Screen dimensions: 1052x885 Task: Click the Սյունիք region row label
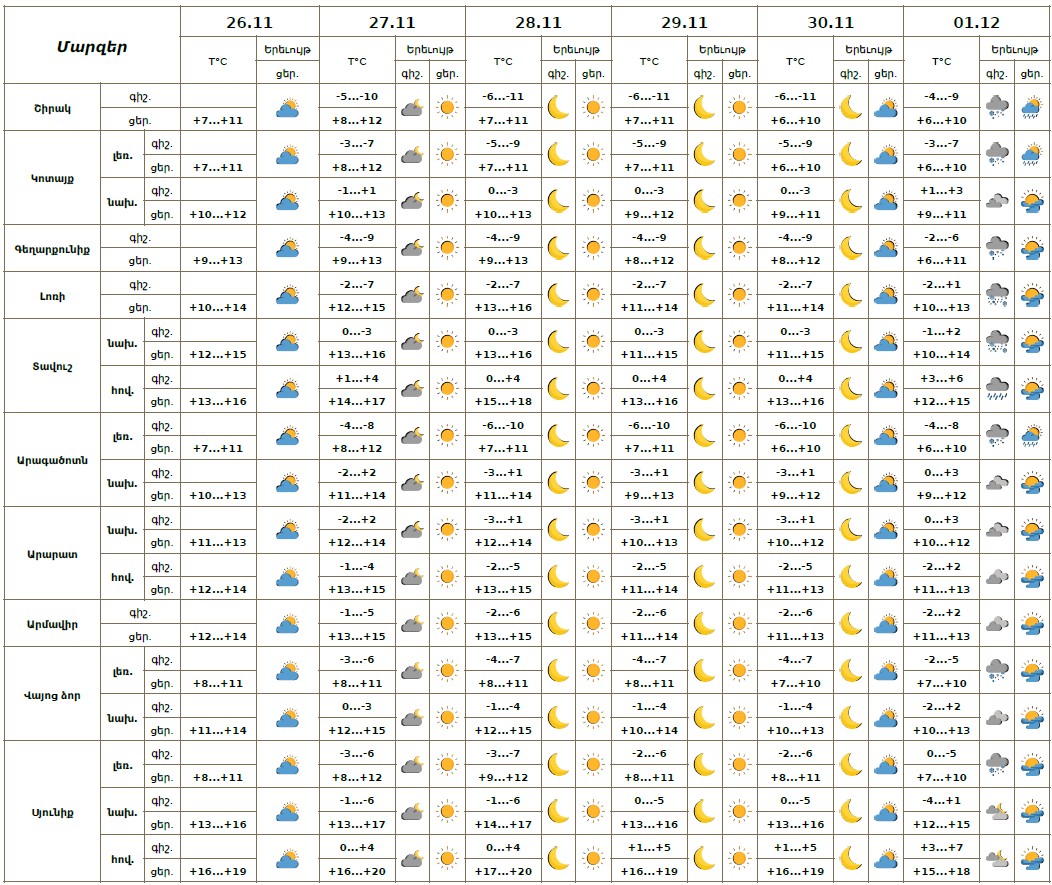50,811
